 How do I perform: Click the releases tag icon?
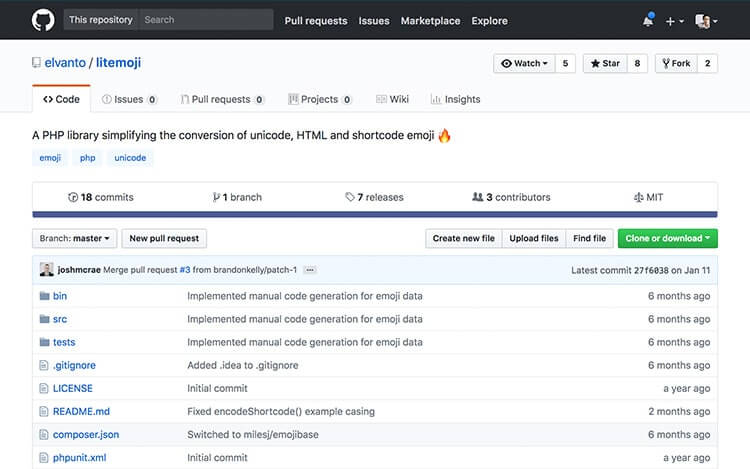349,197
